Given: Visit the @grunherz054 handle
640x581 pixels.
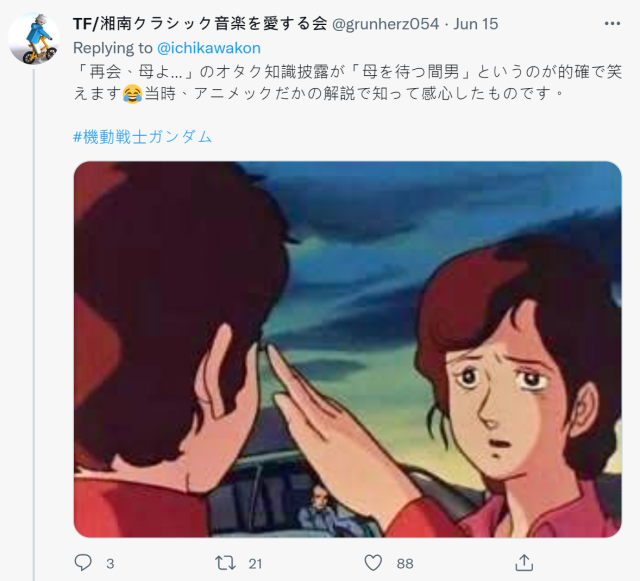Looking at the screenshot, I should (x=386, y=24).
